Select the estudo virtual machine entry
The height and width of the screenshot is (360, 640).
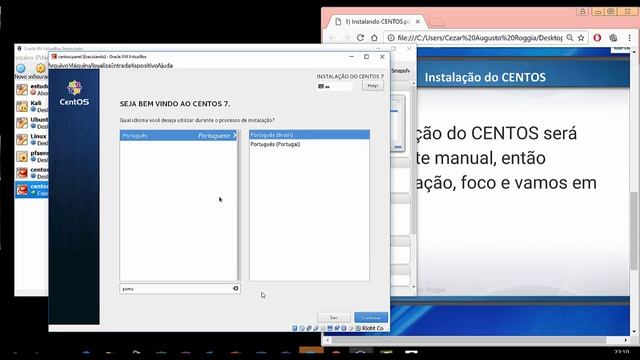[32, 89]
